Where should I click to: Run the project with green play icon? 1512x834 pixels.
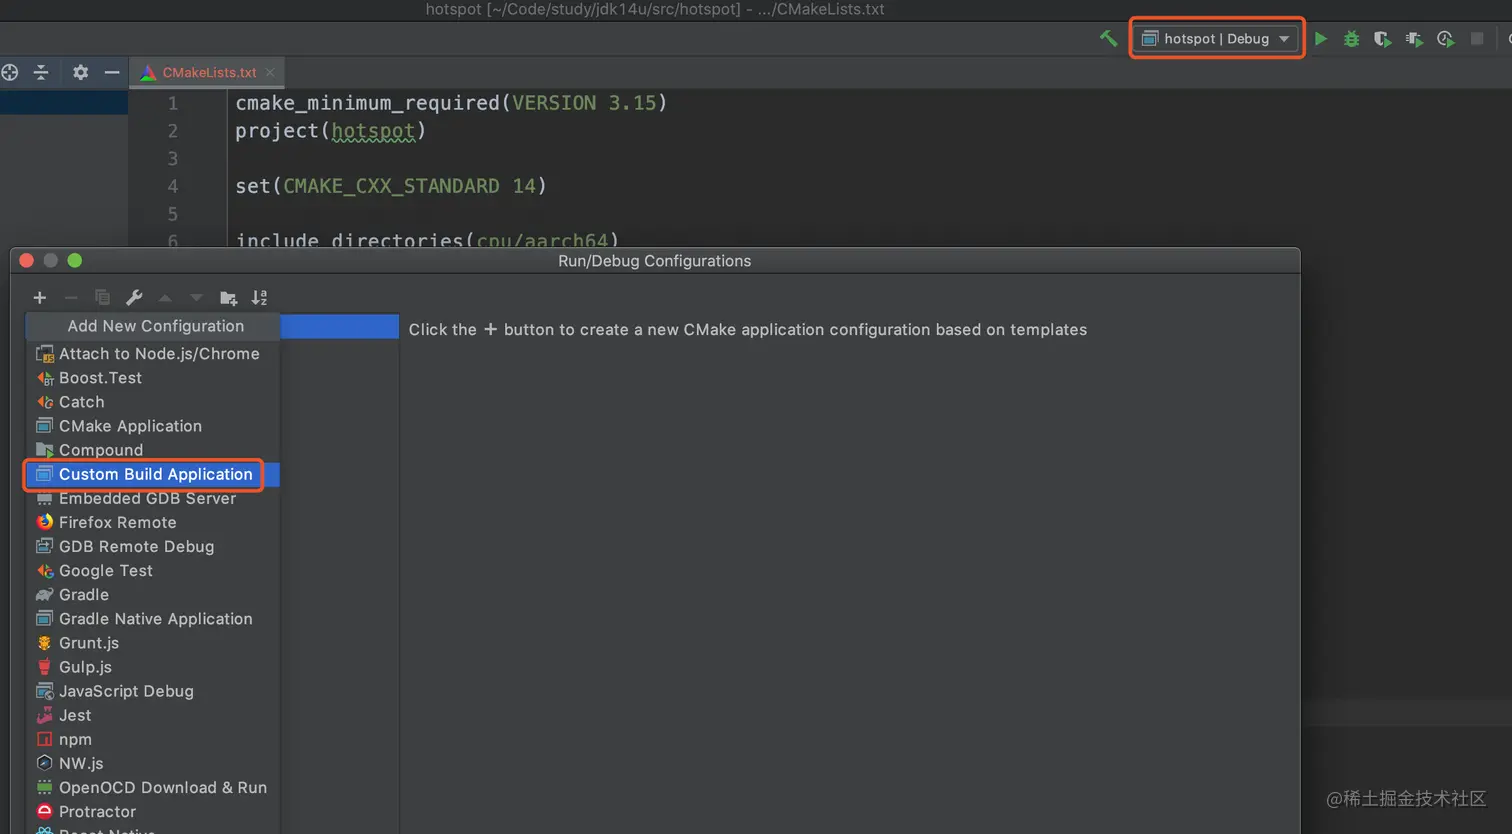1321,39
